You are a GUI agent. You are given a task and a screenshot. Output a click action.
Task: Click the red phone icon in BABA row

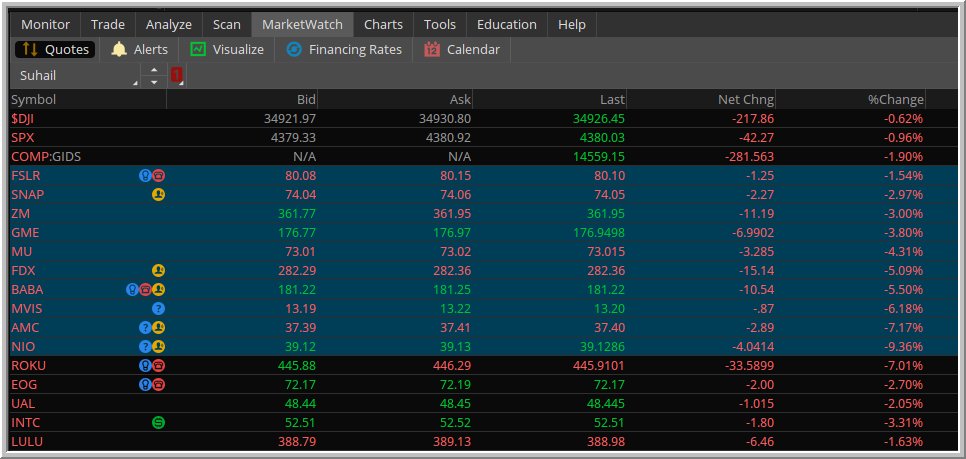tap(145, 290)
